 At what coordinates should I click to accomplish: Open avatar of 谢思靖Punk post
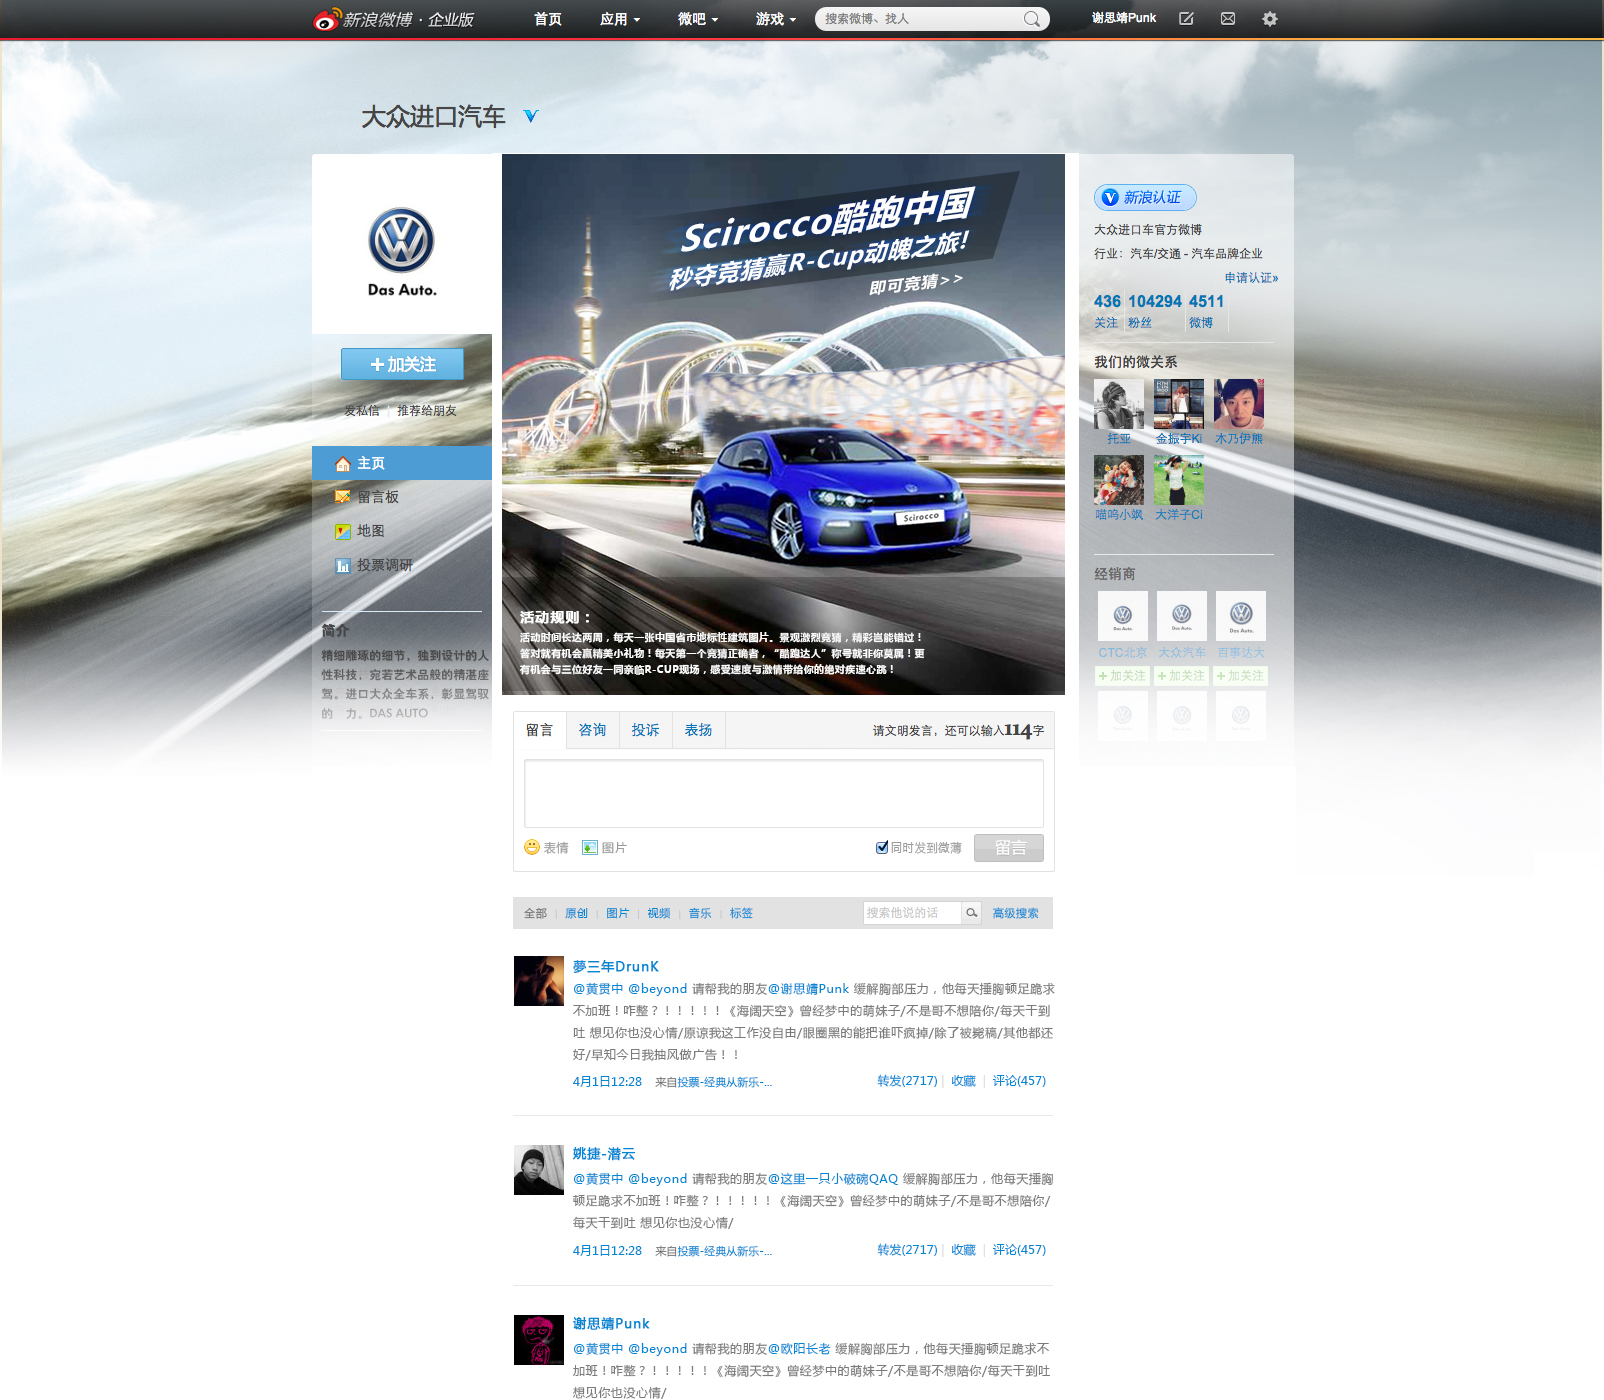coord(539,1340)
